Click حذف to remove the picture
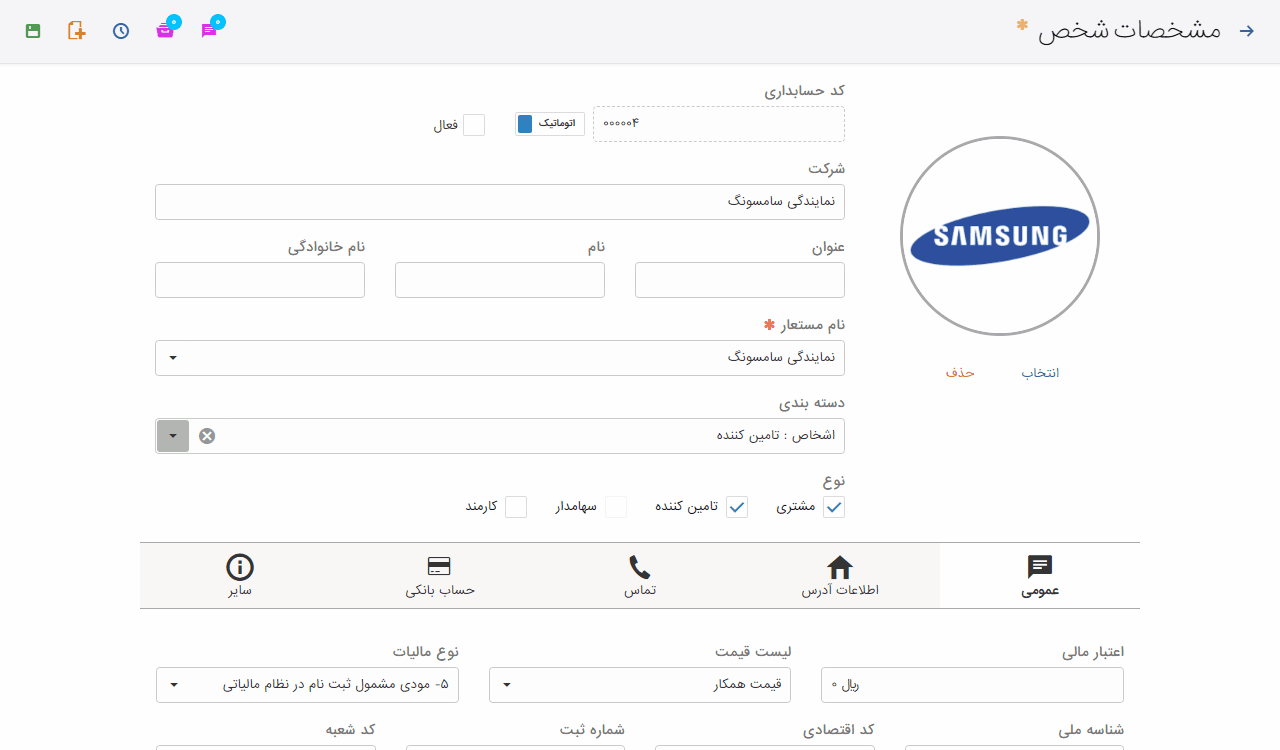This screenshot has height=750, width=1280. [960, 373]
